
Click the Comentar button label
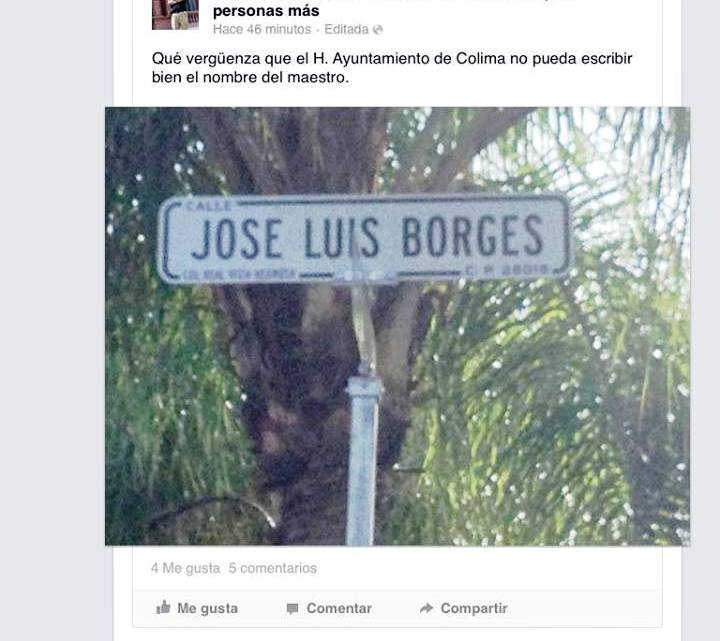[339, 608]
